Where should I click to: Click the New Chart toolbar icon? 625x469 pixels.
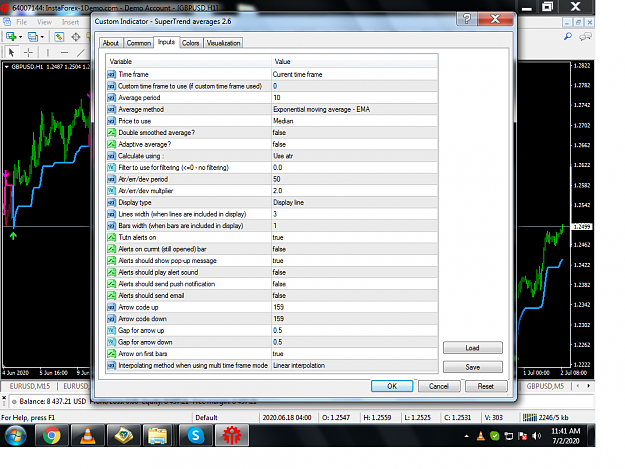click(11, 37)
